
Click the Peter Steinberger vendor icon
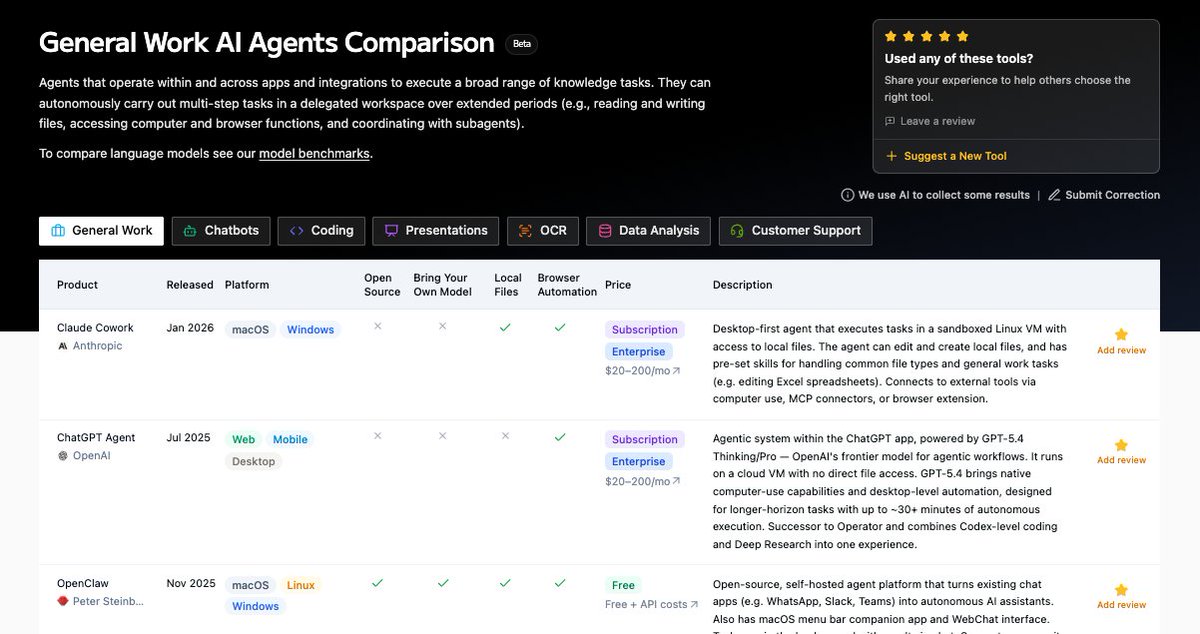(x=63, y=602)
